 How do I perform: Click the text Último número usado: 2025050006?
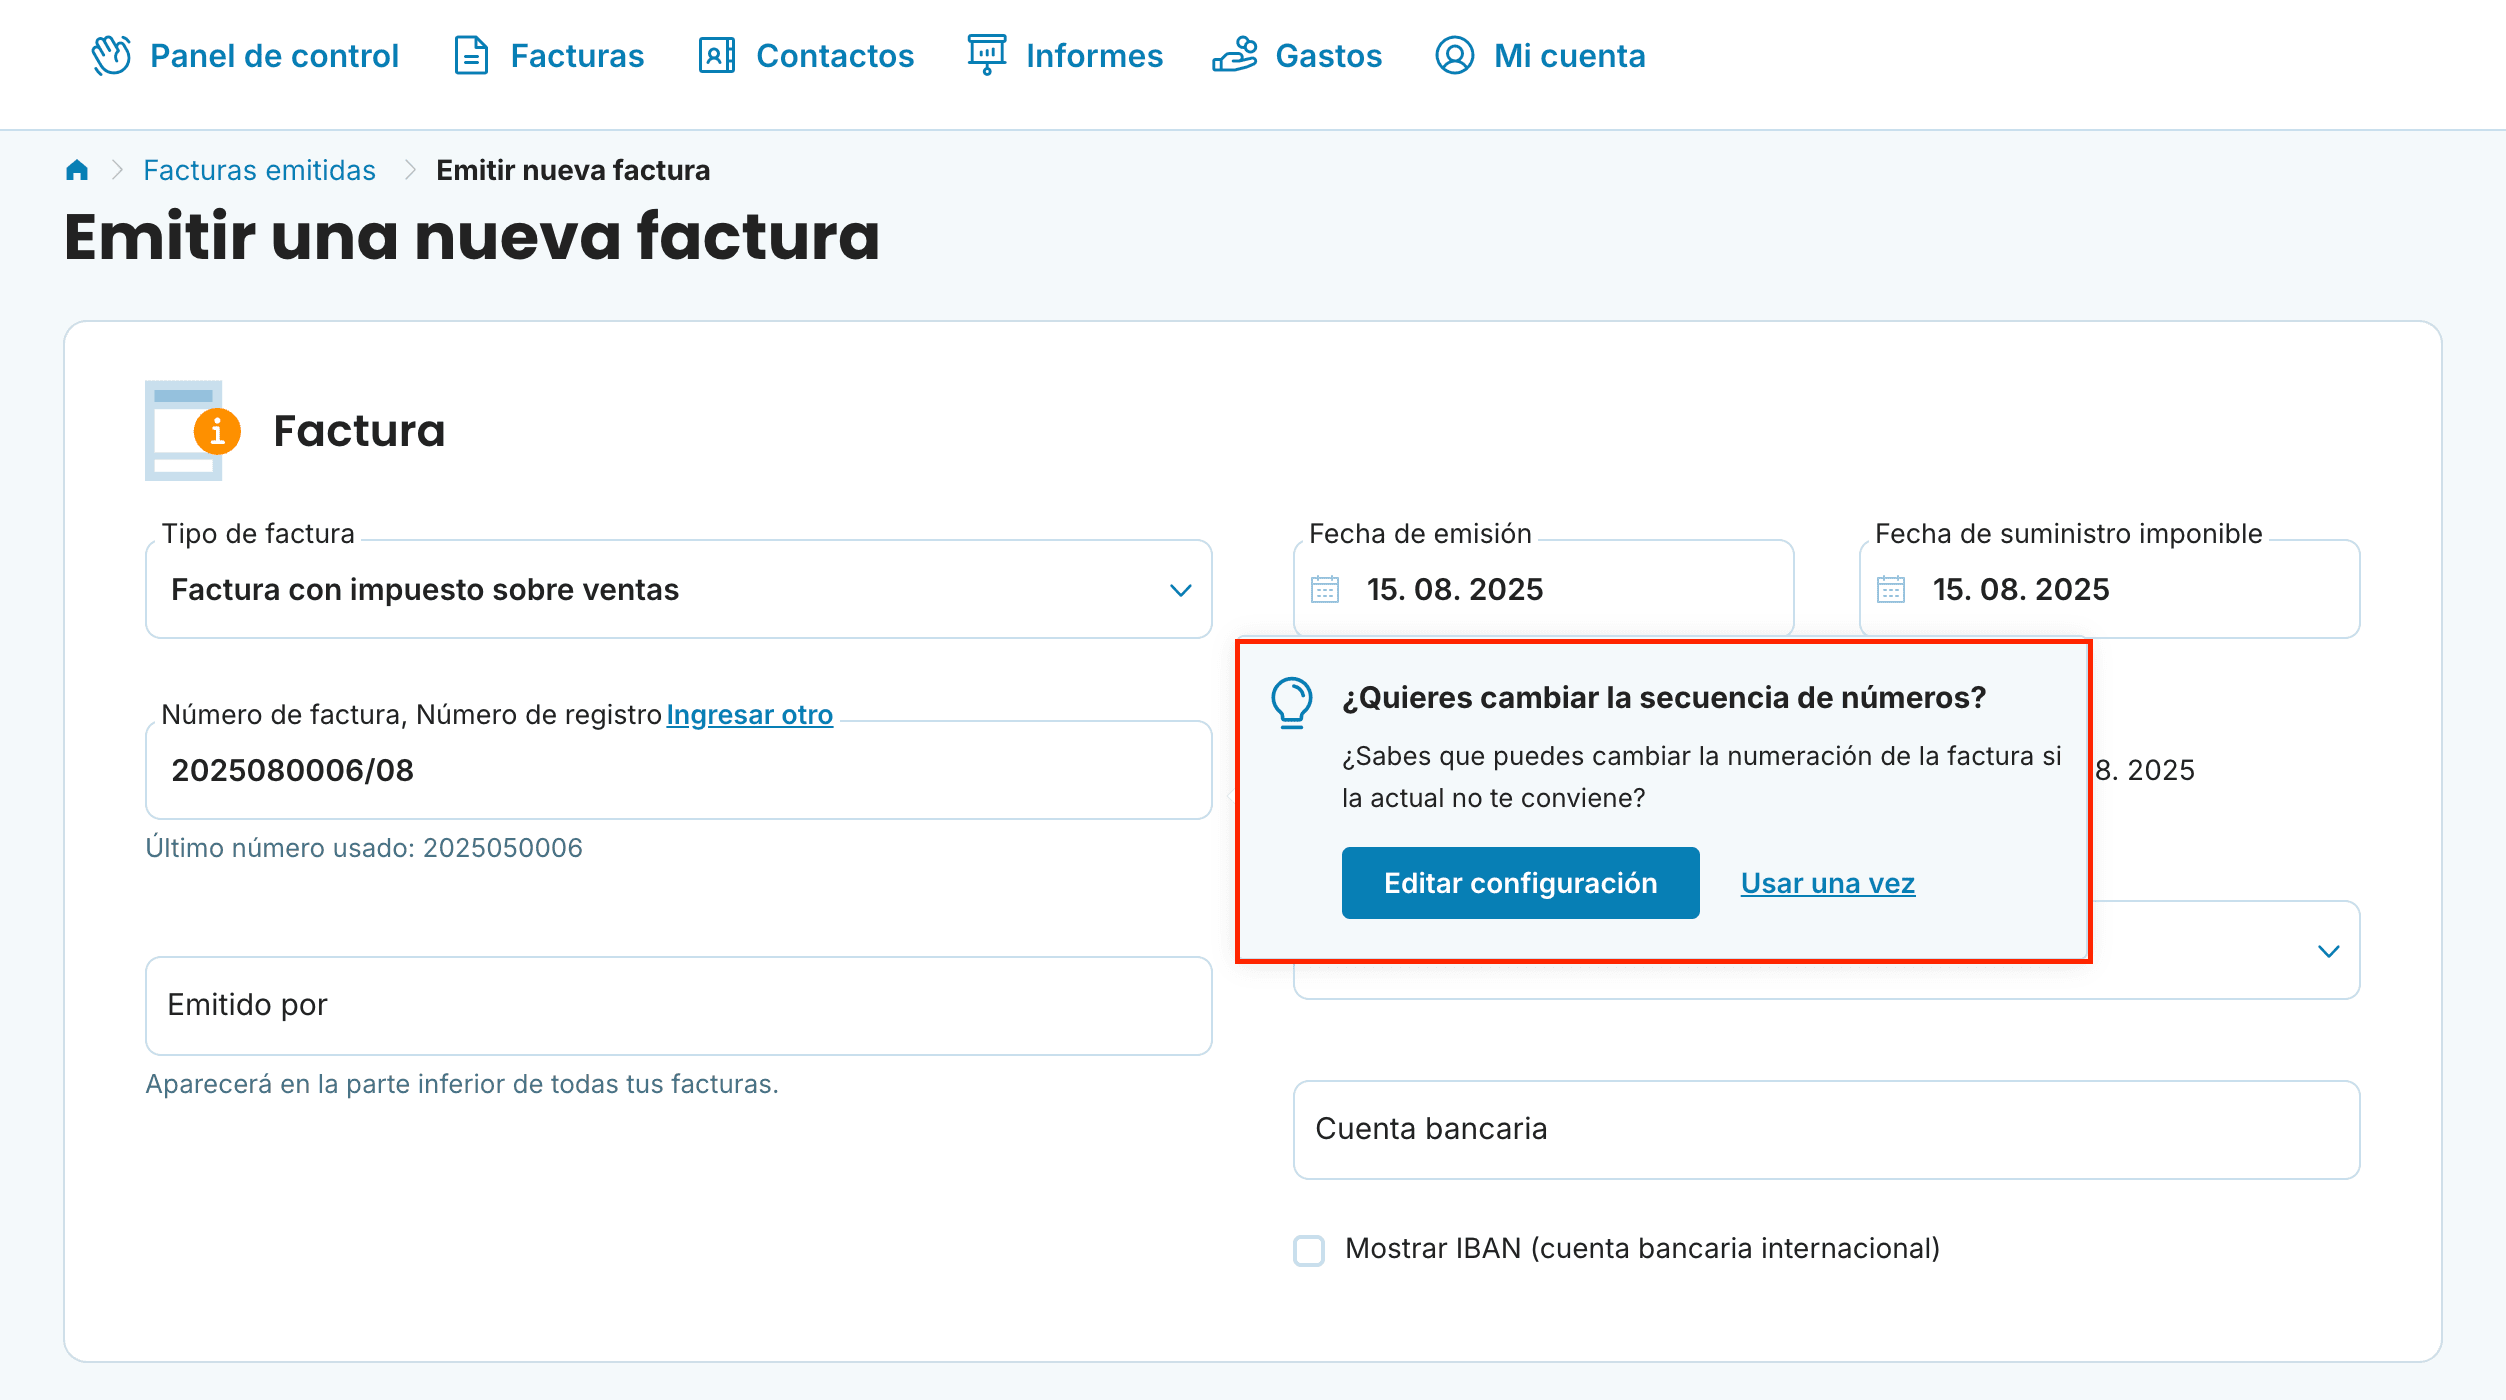coord(364,848)
